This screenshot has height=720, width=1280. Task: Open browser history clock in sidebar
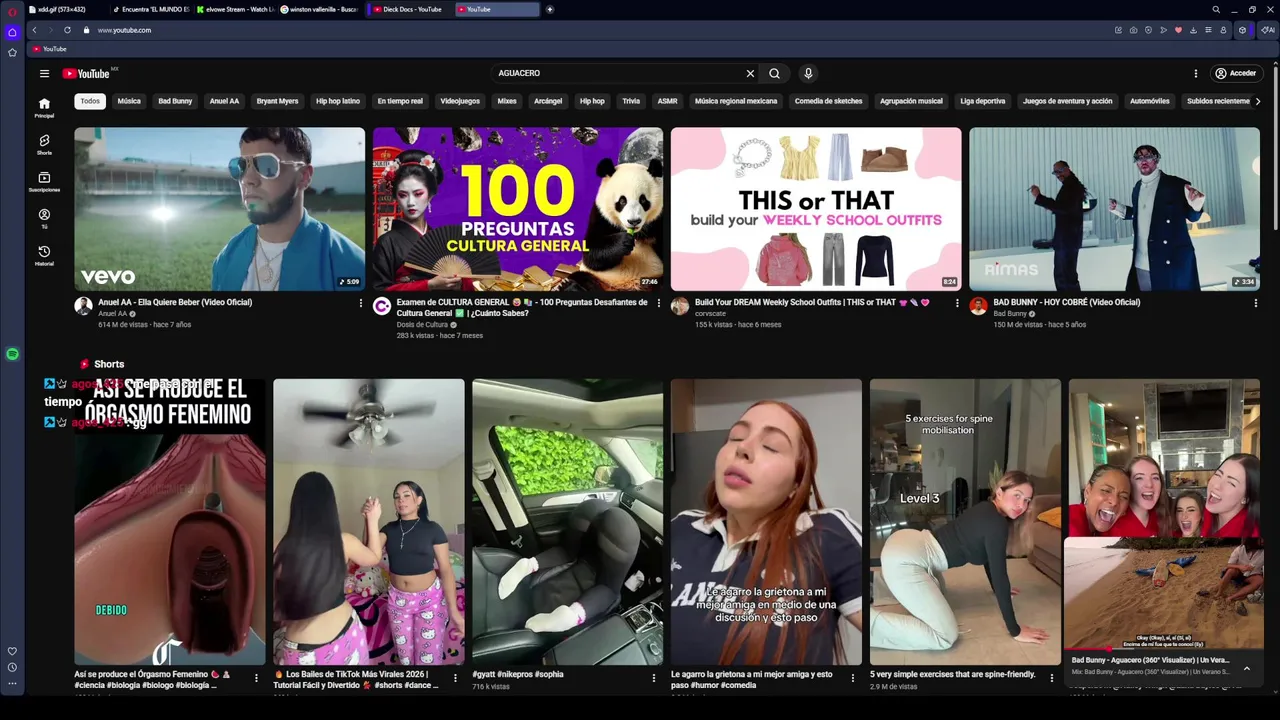tap(12, 667)
